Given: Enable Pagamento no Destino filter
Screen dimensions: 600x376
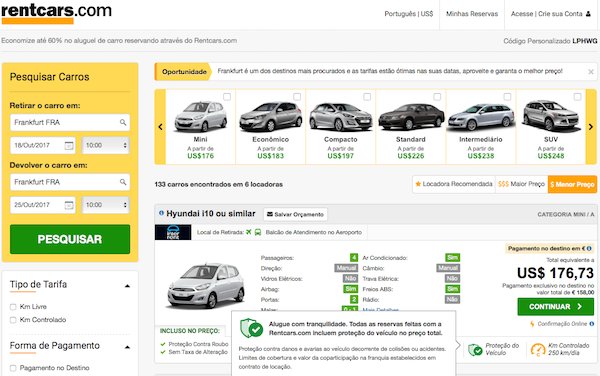Looking at the screenshot, I should click(x=13, y=368).
